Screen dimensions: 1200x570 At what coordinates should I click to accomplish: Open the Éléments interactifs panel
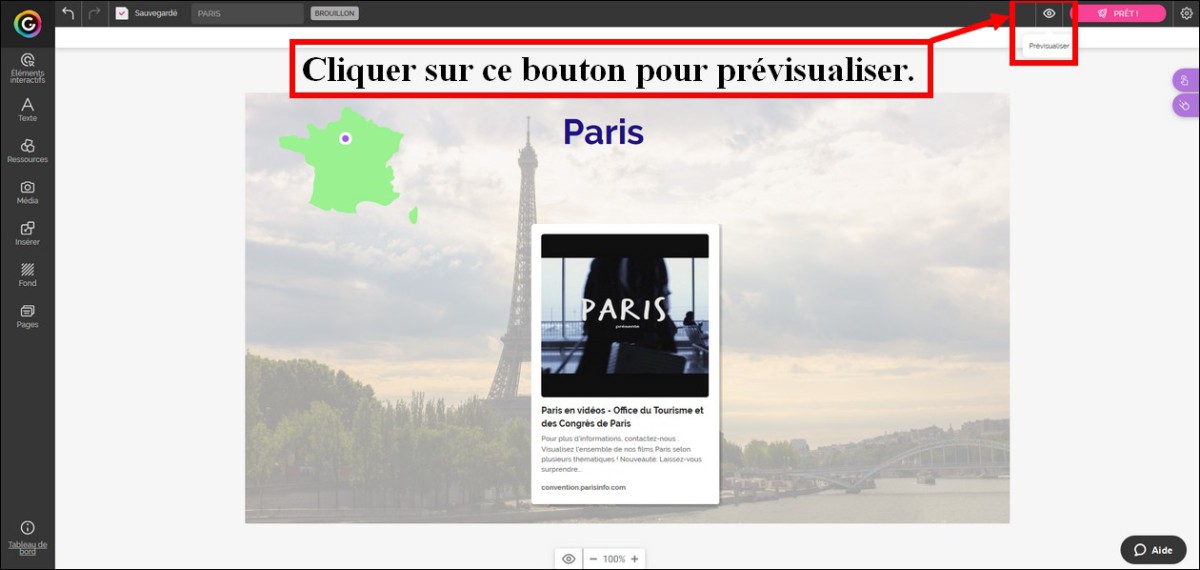pyautogui.click(x=27, y=68)
